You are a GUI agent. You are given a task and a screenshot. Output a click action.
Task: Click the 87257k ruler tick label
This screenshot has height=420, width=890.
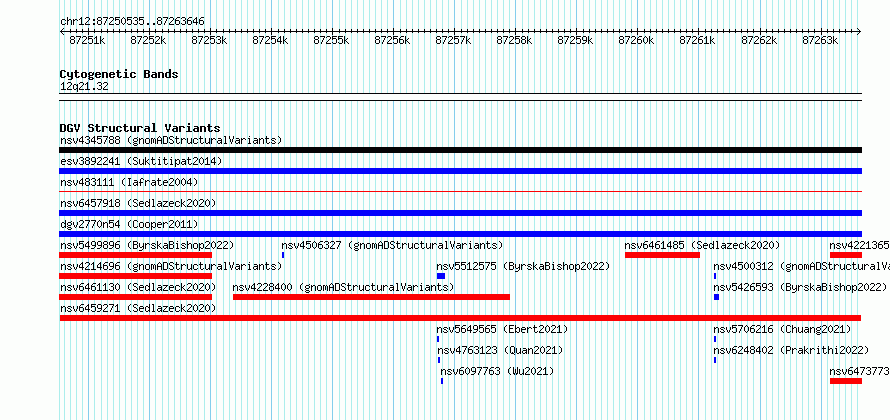[453, 40]
